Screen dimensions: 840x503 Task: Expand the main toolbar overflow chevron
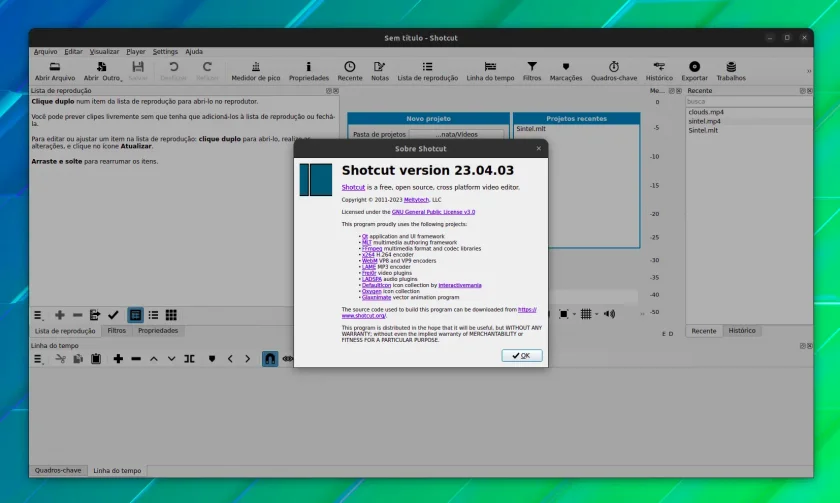click(809, 71)
